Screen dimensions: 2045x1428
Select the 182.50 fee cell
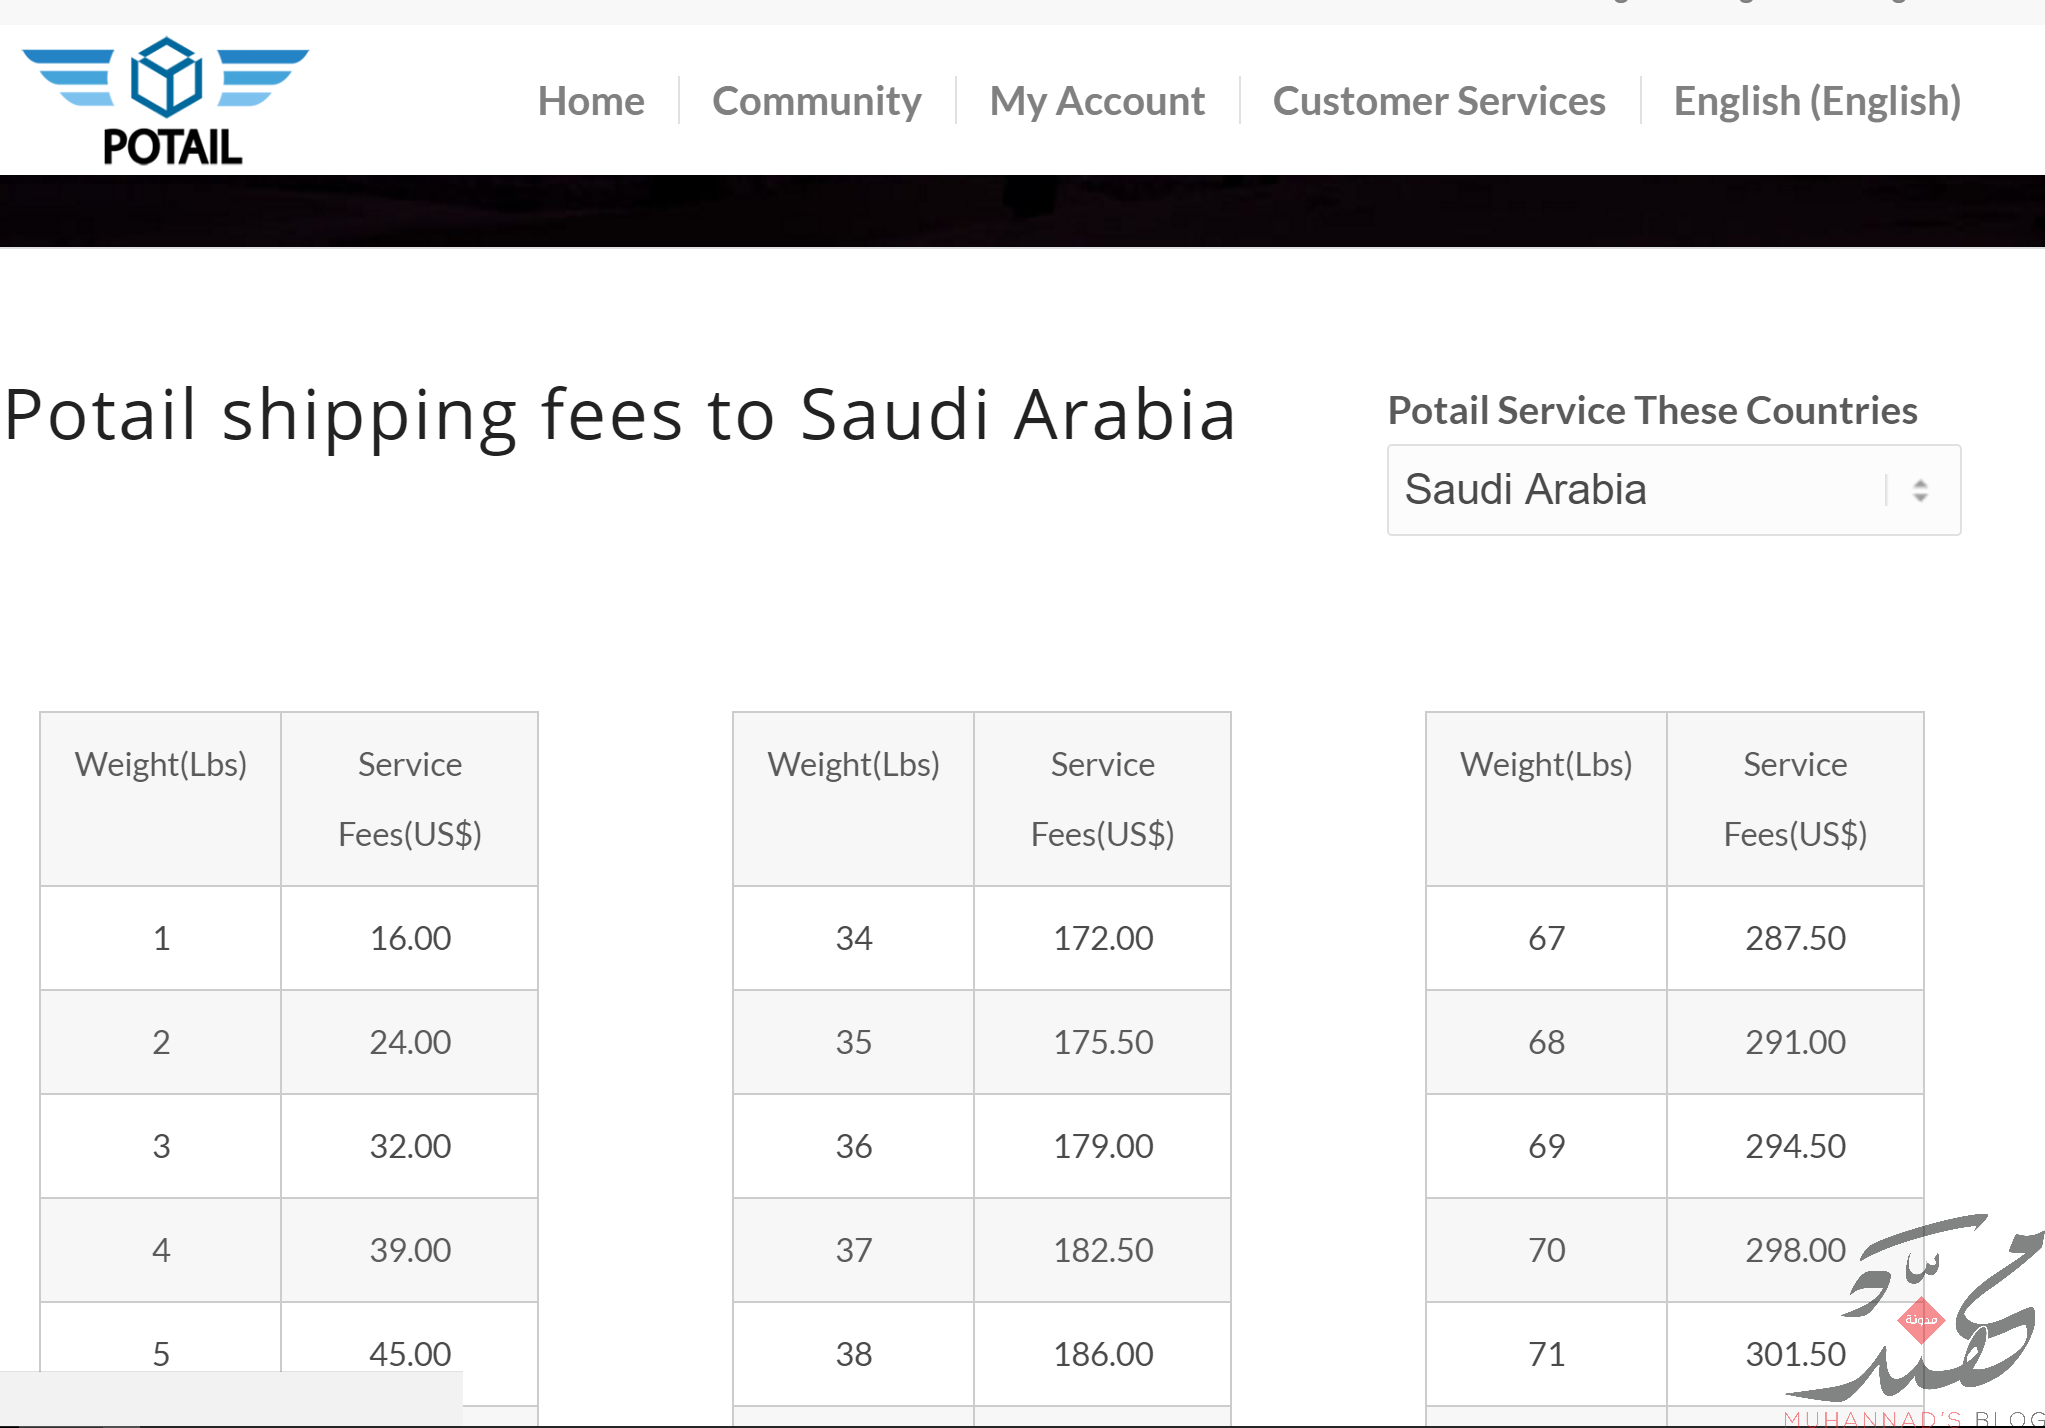[1102, 1250]
